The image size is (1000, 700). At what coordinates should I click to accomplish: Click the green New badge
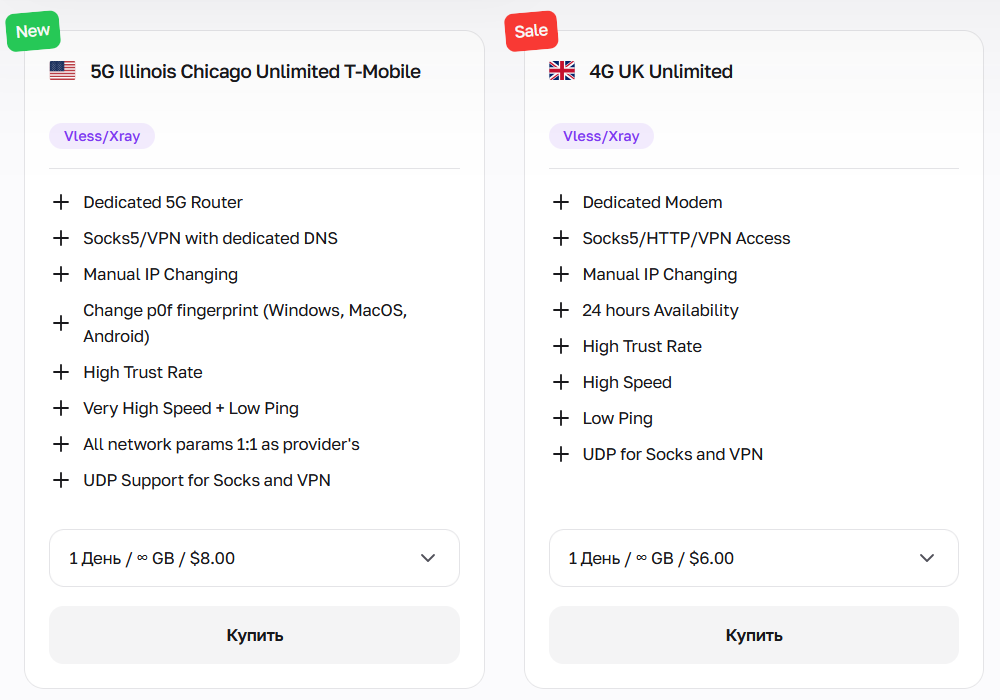click(33, 31)
